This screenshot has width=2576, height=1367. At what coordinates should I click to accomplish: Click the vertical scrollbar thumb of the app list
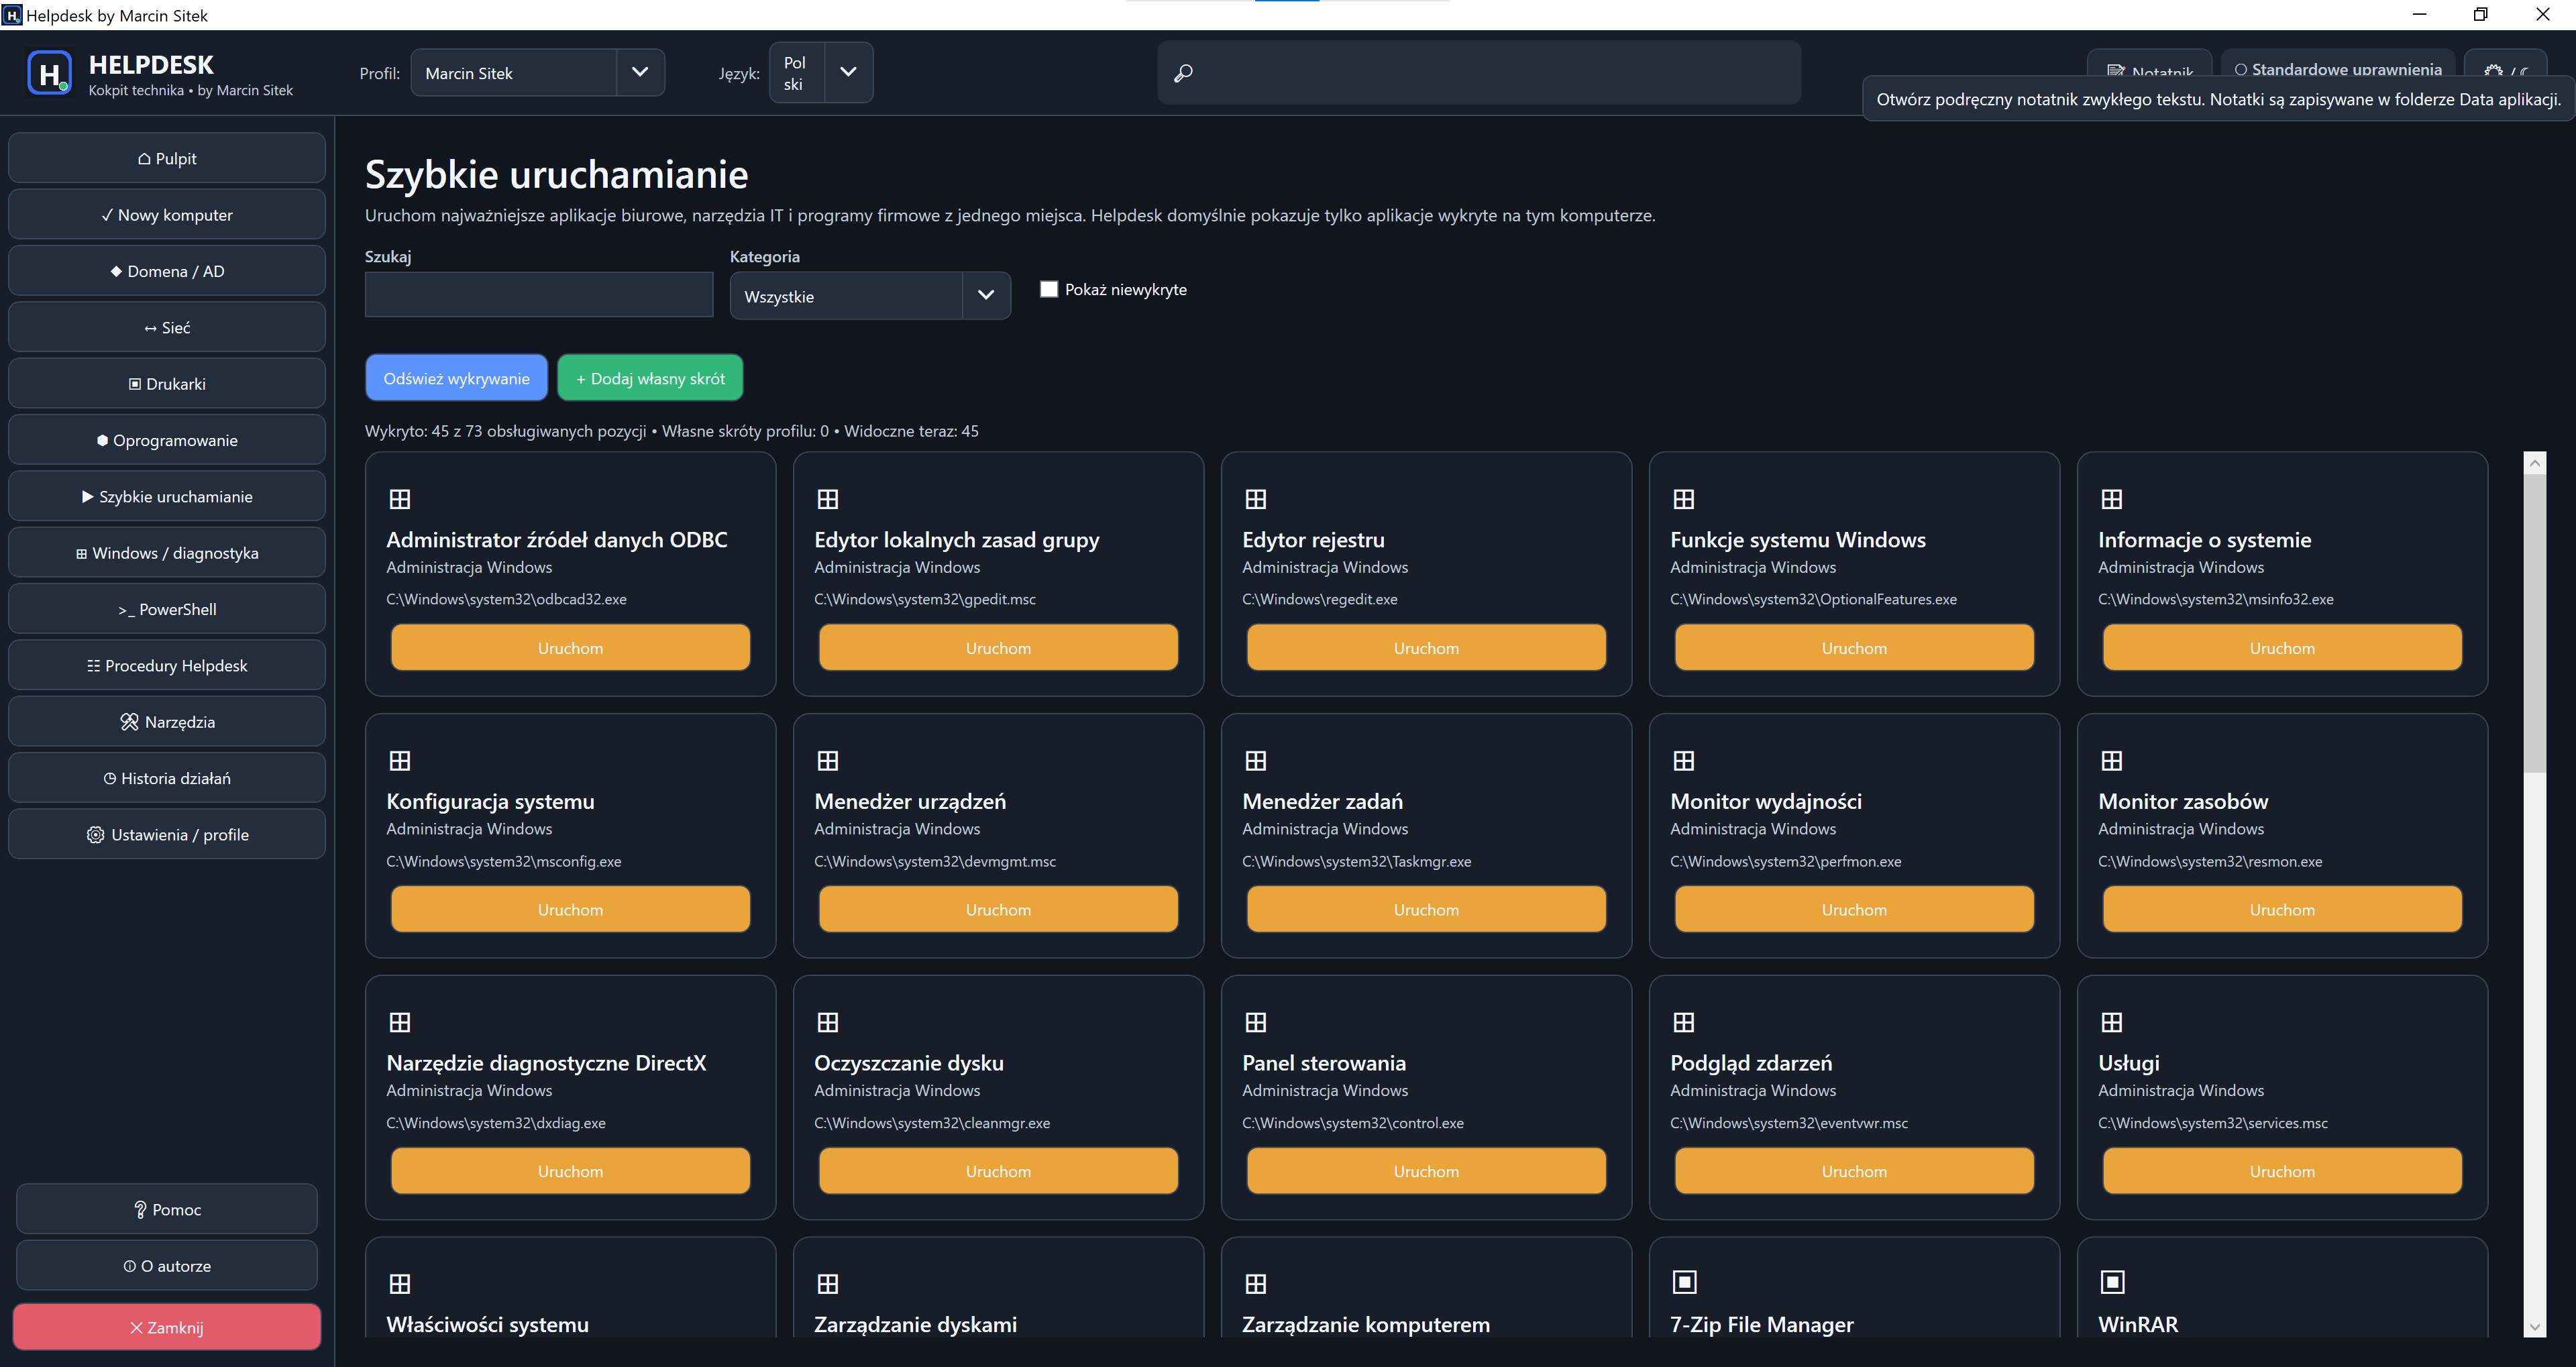click(2534, 623)
